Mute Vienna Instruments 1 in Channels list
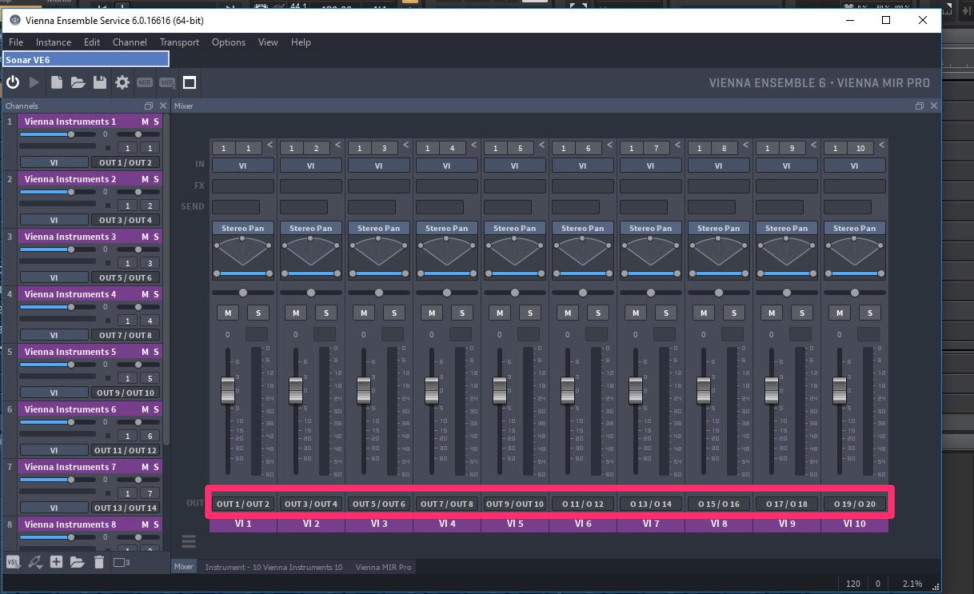The image size is (974, 594). pyautogui.click(x=145, y=122)
